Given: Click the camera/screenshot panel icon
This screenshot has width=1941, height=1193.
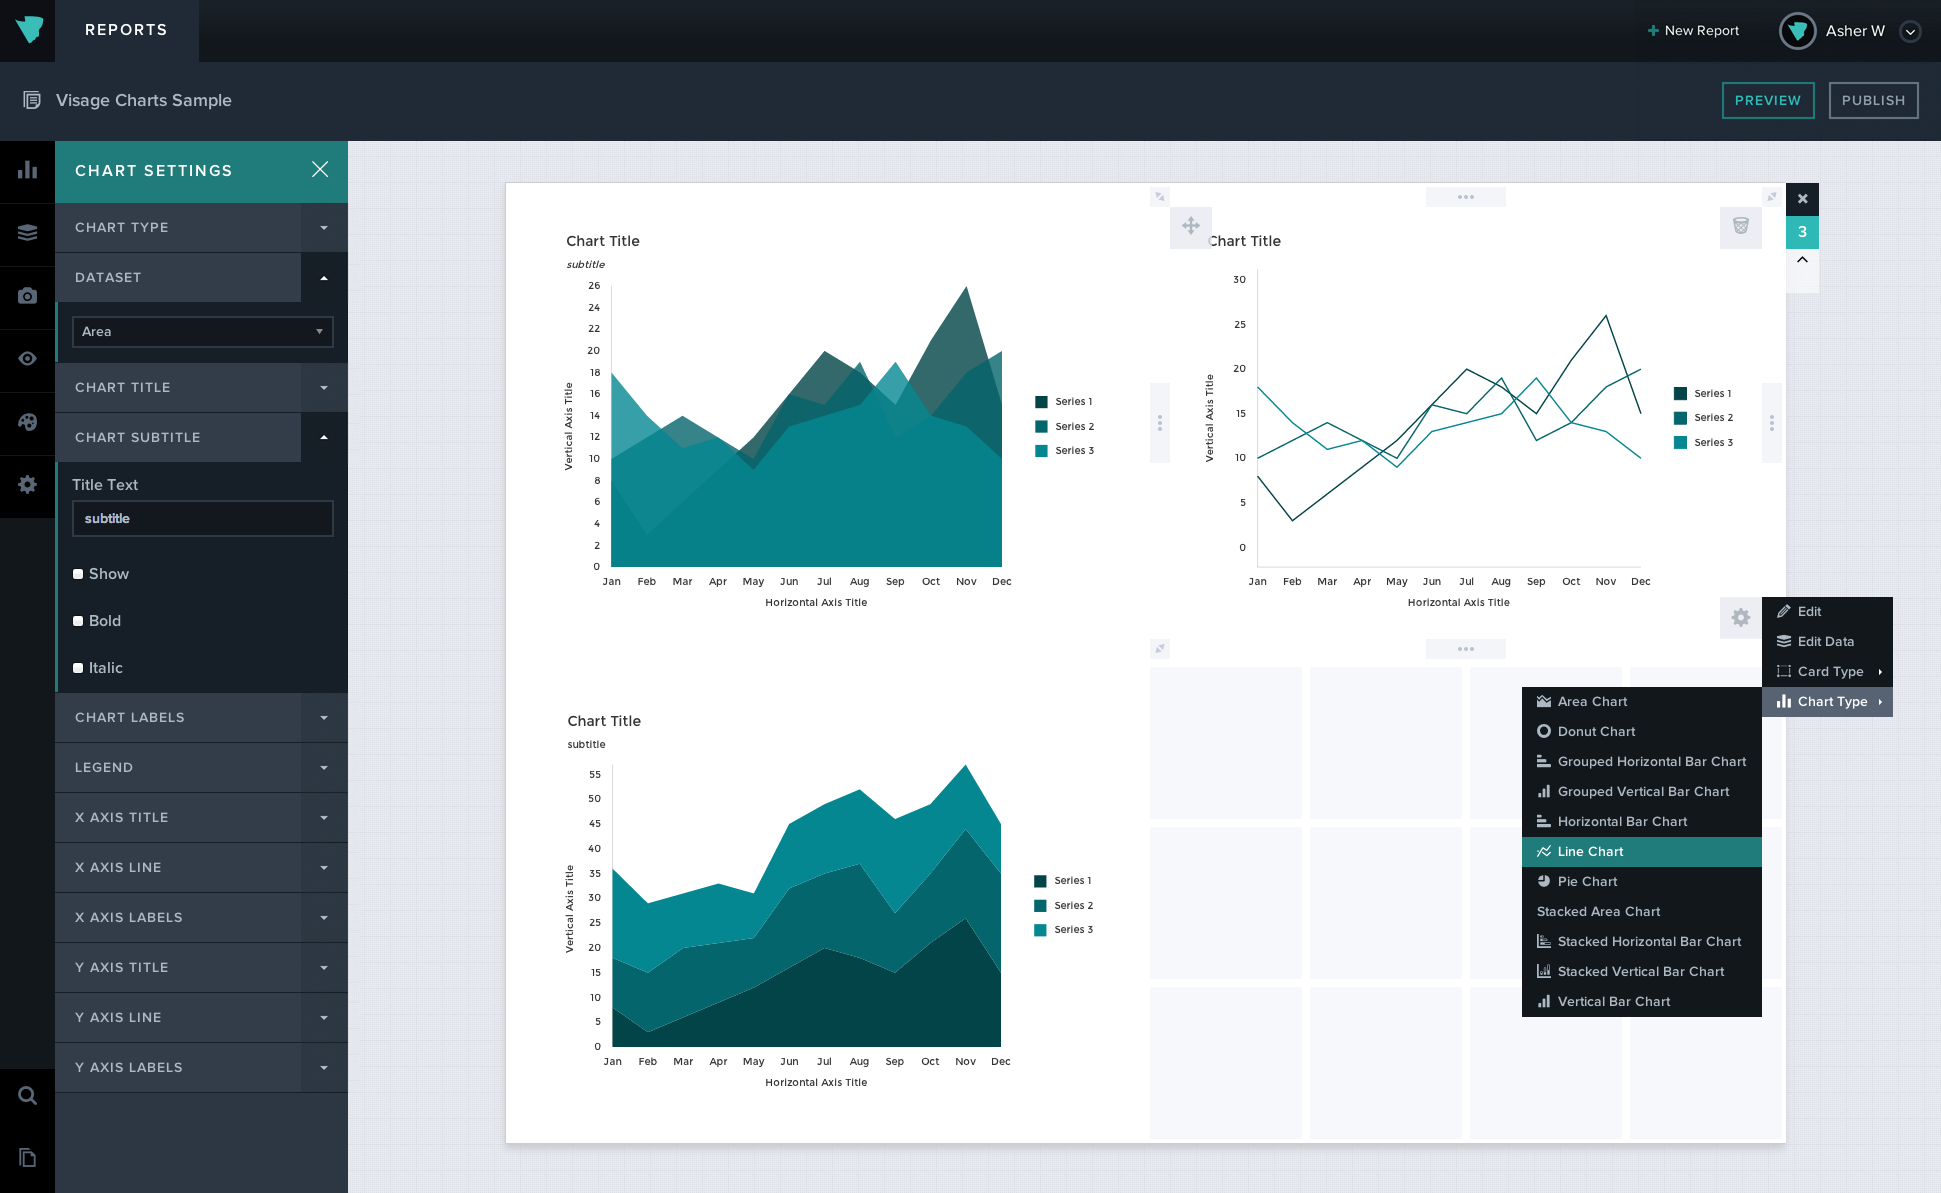Looking at the screenshot, I should 28,293.
